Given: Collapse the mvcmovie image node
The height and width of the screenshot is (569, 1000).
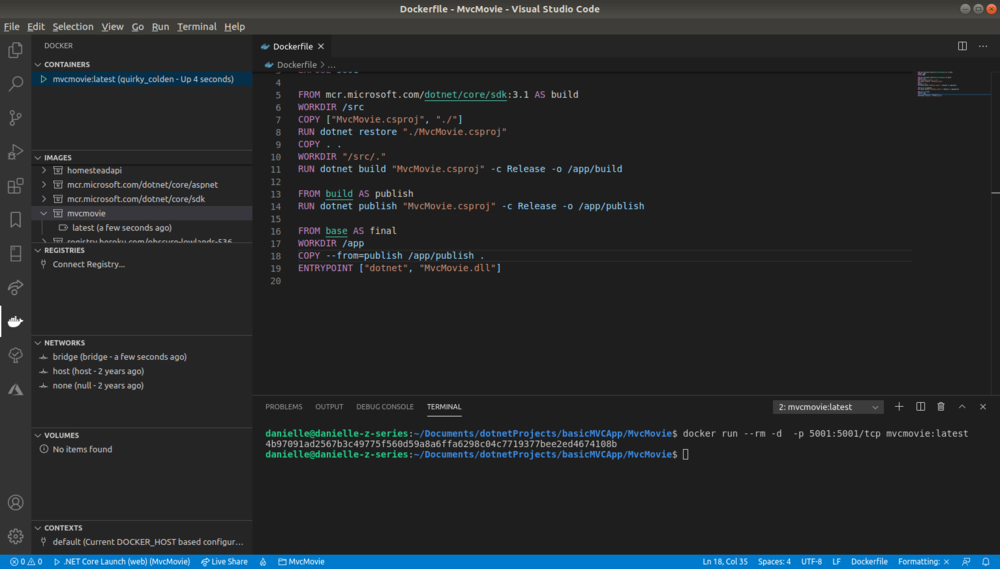Looking at the screenshot, I should click(44, 213).
